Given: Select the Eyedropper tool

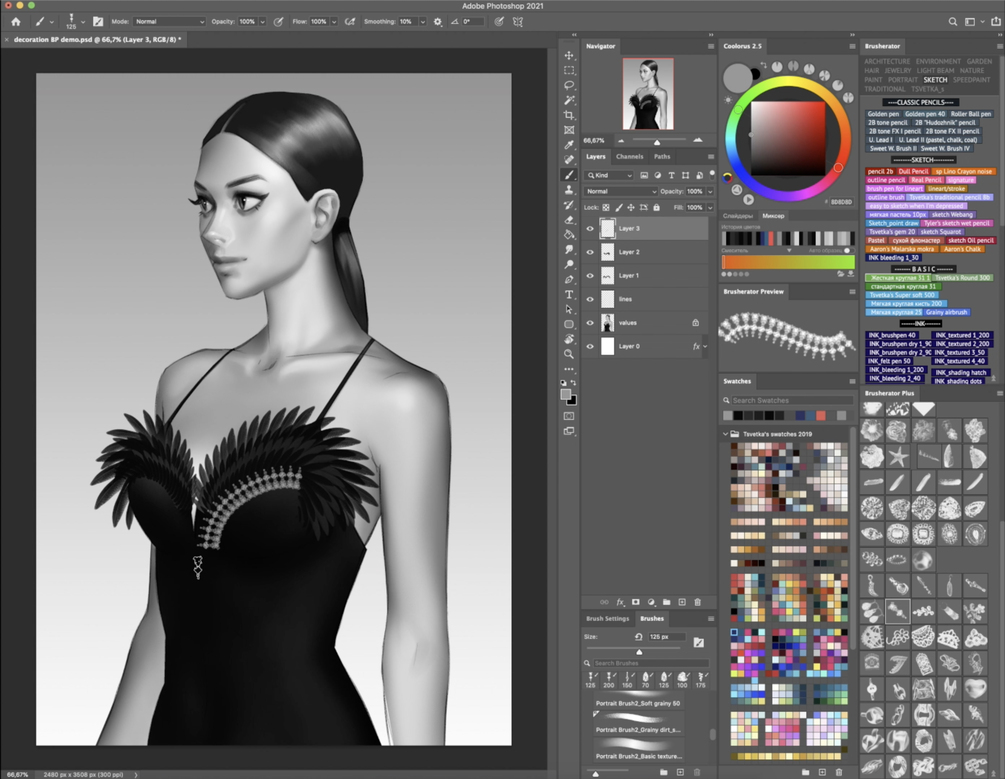Looking at the screenshot, I should click(569, 145).
